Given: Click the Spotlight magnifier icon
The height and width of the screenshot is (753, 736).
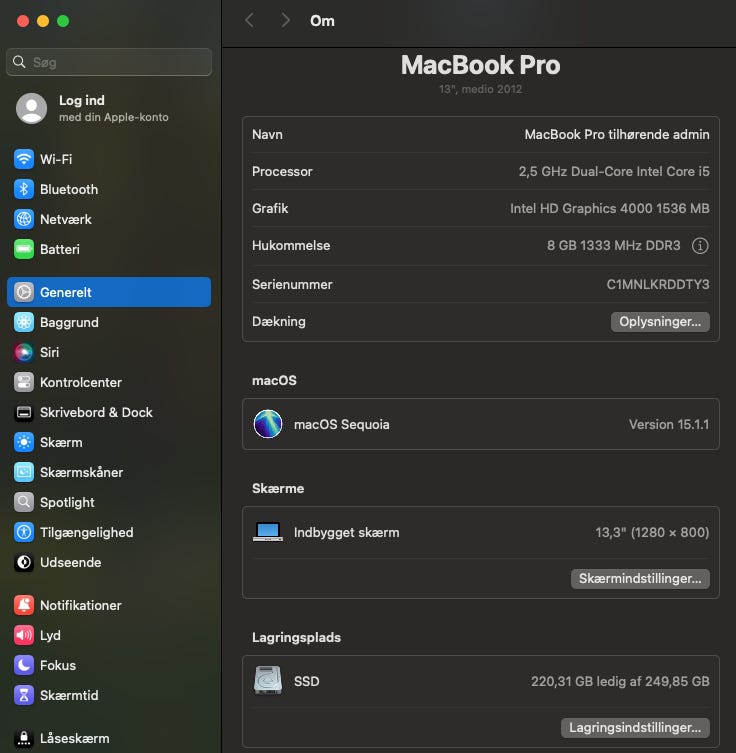Looking at the screenshot, I should coord(24,502).
